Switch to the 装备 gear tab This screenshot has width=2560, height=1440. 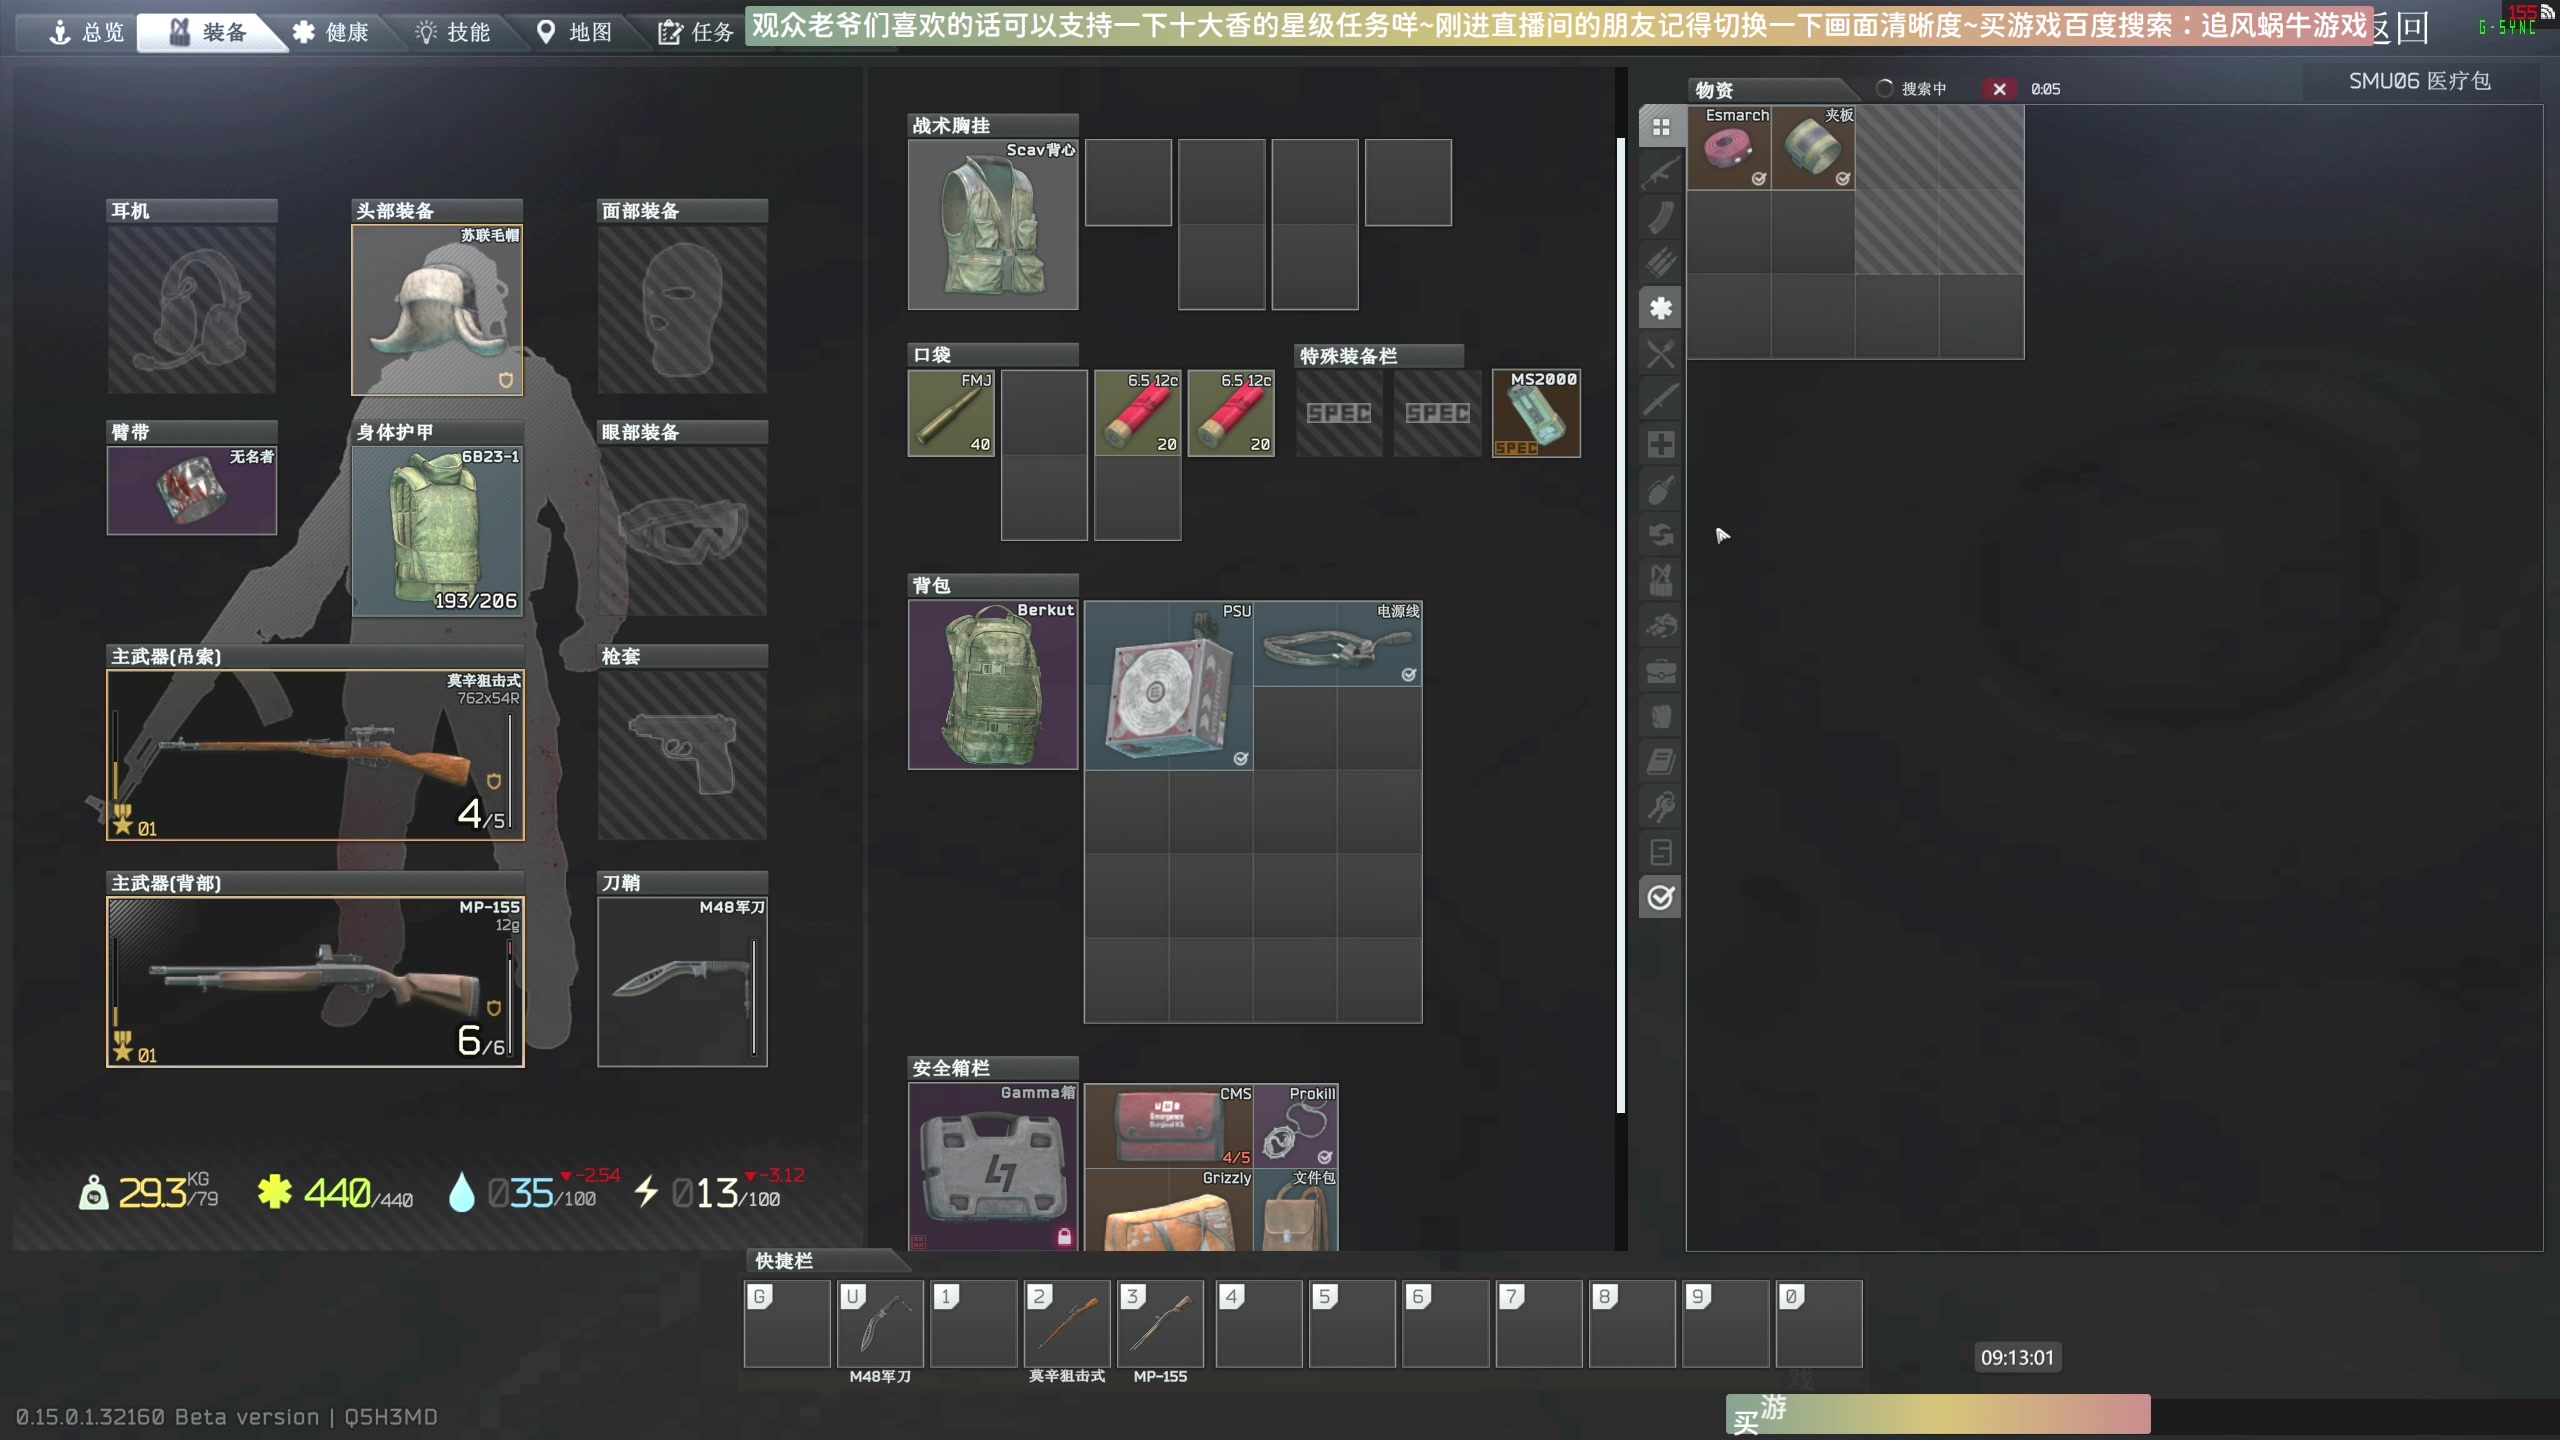point(208,32)
